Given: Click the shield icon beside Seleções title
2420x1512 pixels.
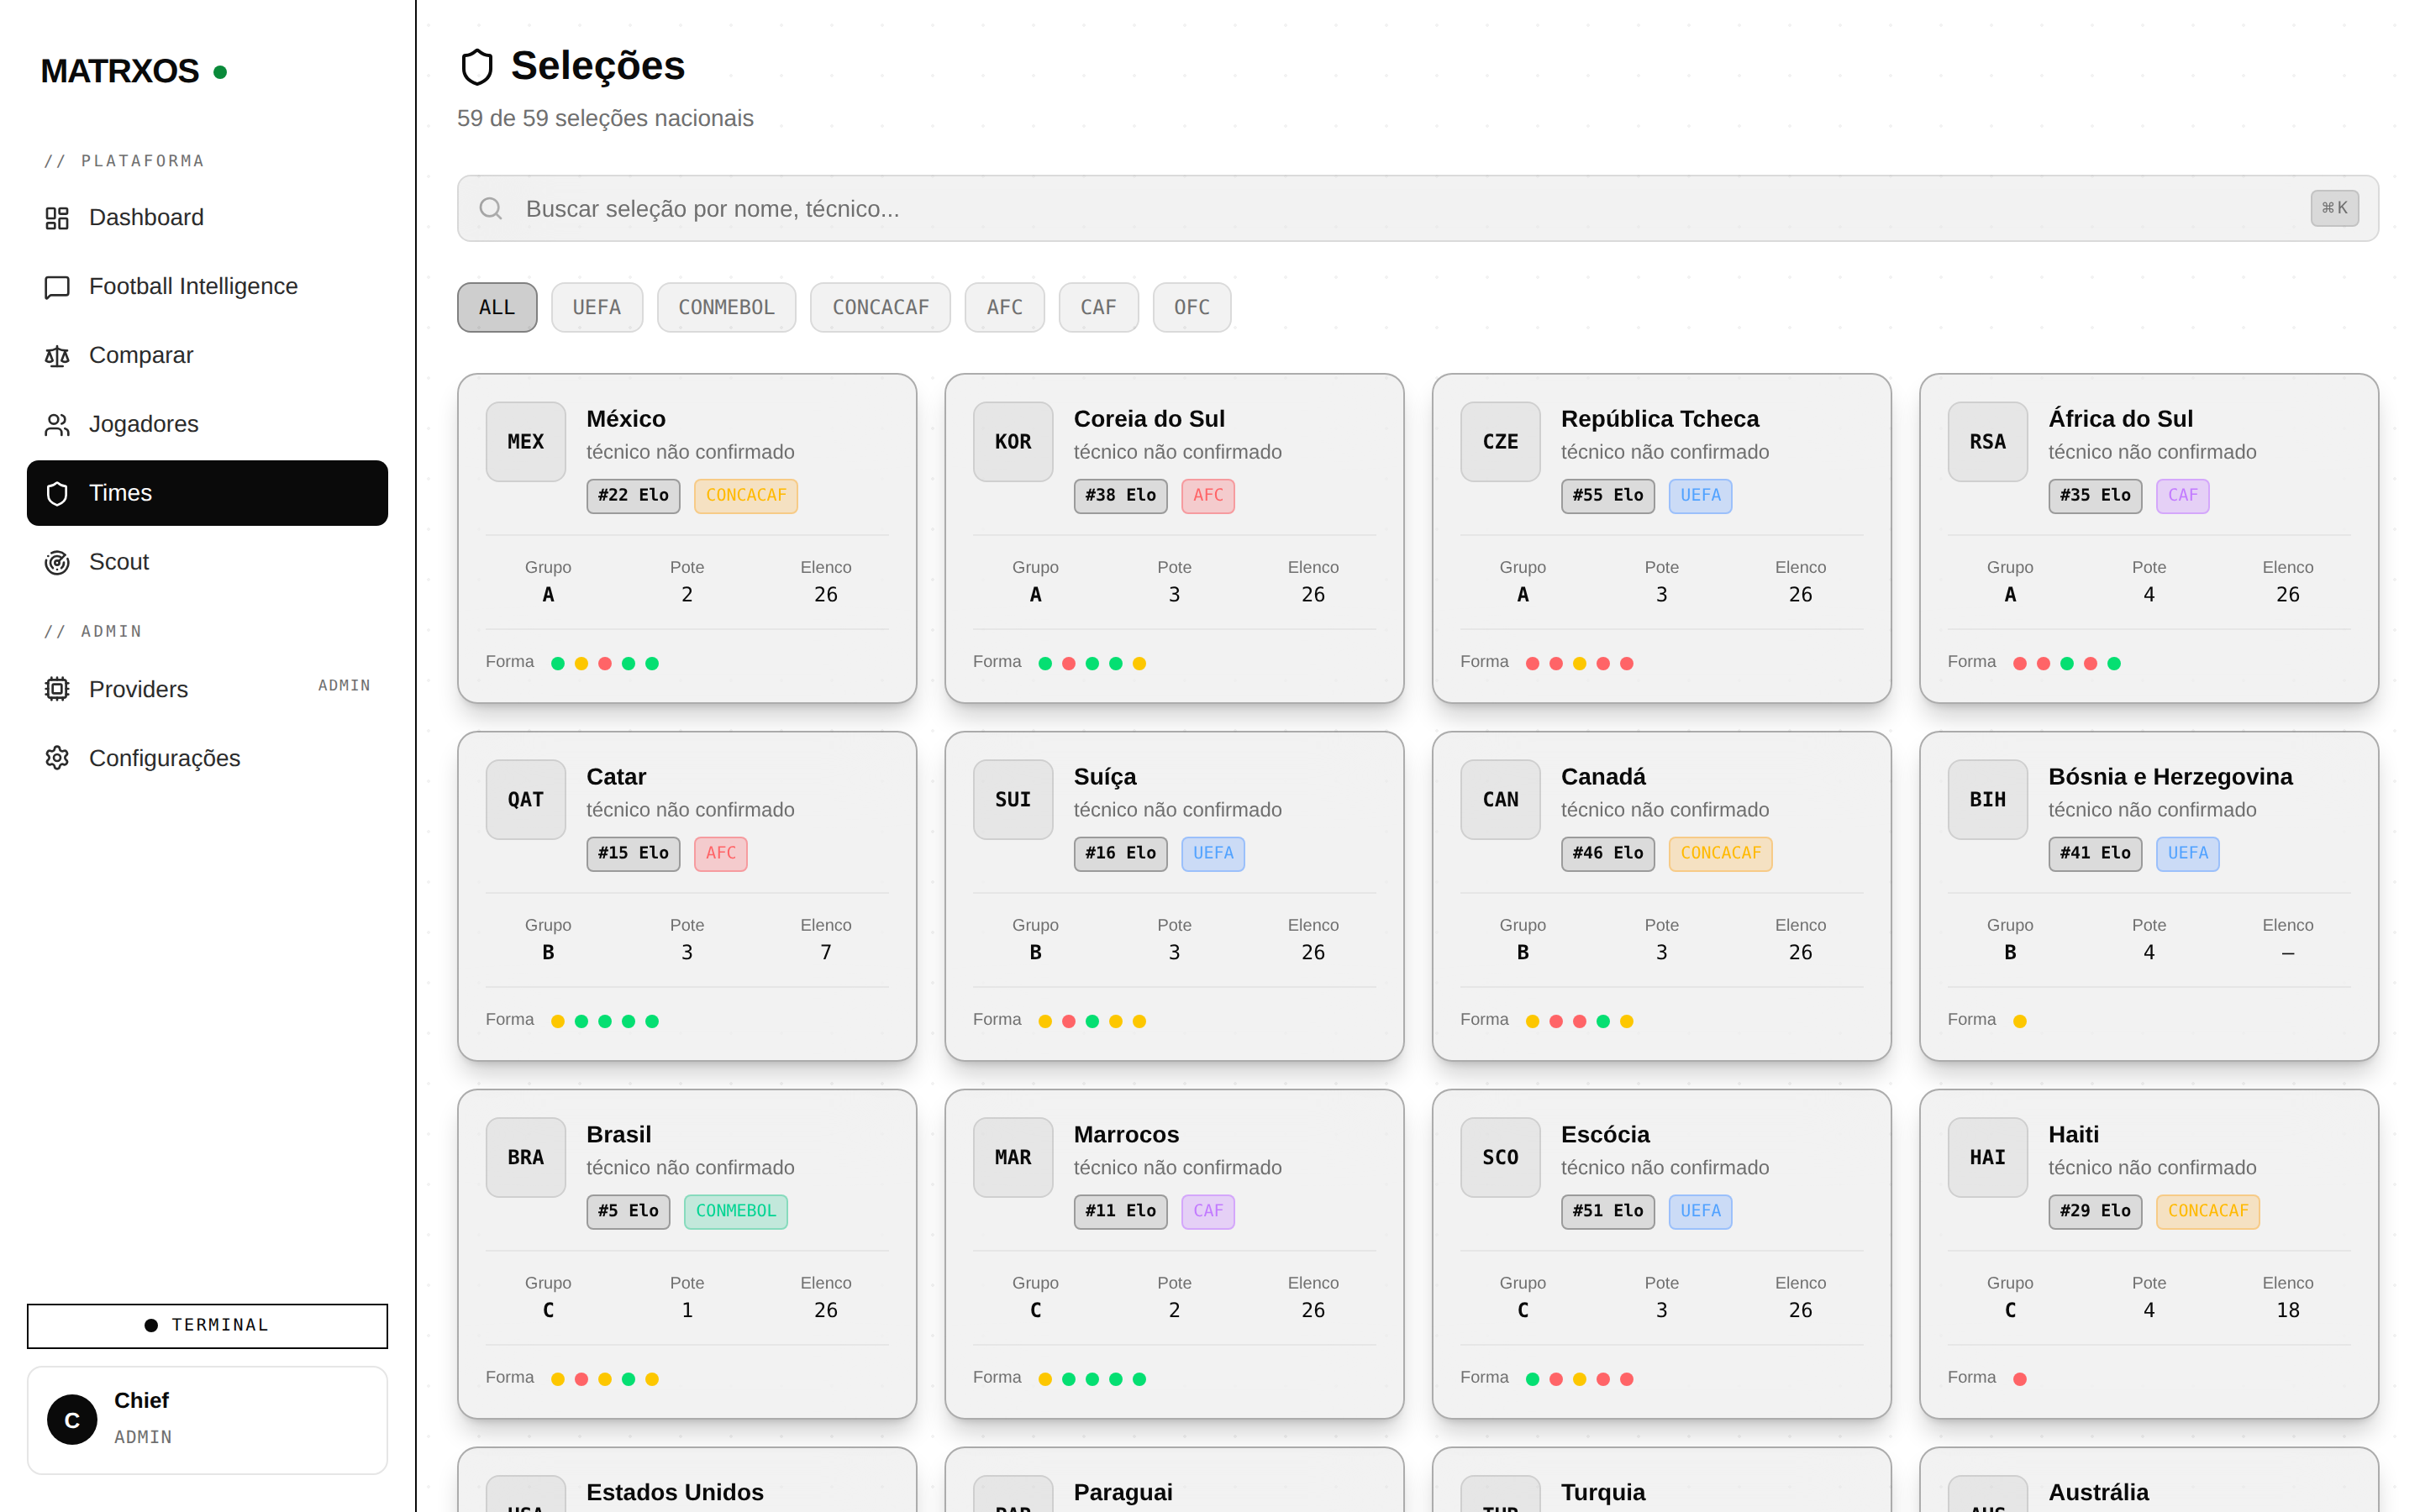Looking at the screenshot, I should click(477, 67).
